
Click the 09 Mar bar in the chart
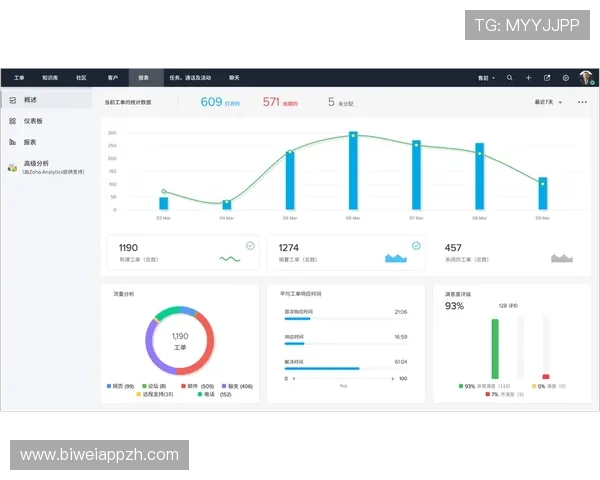point(543,194)
